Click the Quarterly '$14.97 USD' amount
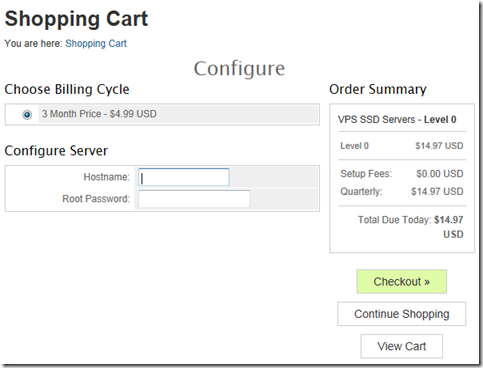The height and width of the screenshot is (368, 483). click(x=437, y=191)
